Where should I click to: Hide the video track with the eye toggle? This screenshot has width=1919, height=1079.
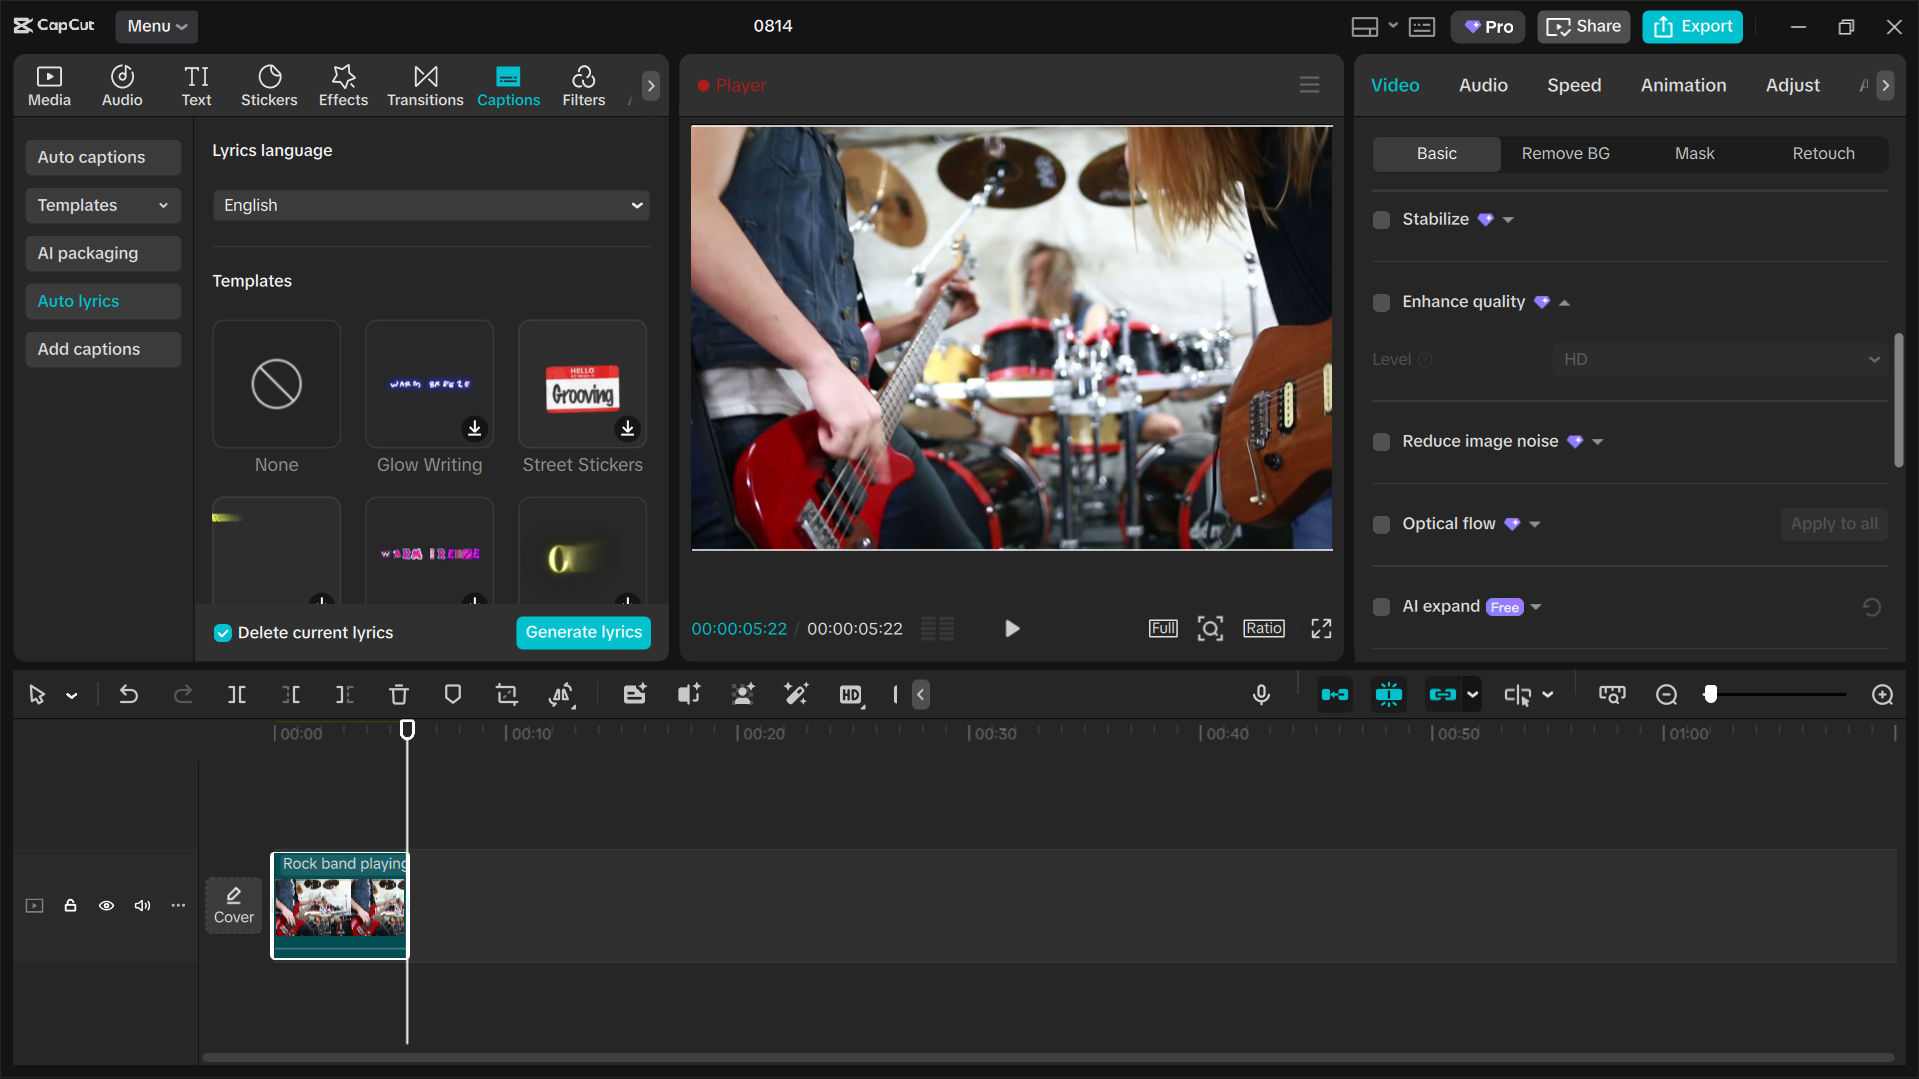coord(106,905)
